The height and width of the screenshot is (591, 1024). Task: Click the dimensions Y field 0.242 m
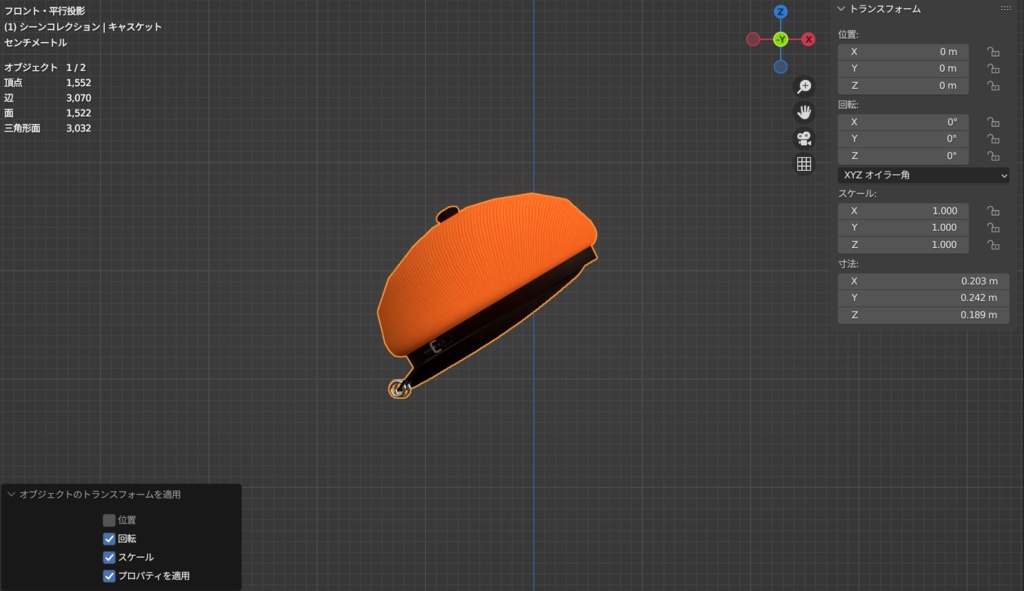click(x=923, y=298)
